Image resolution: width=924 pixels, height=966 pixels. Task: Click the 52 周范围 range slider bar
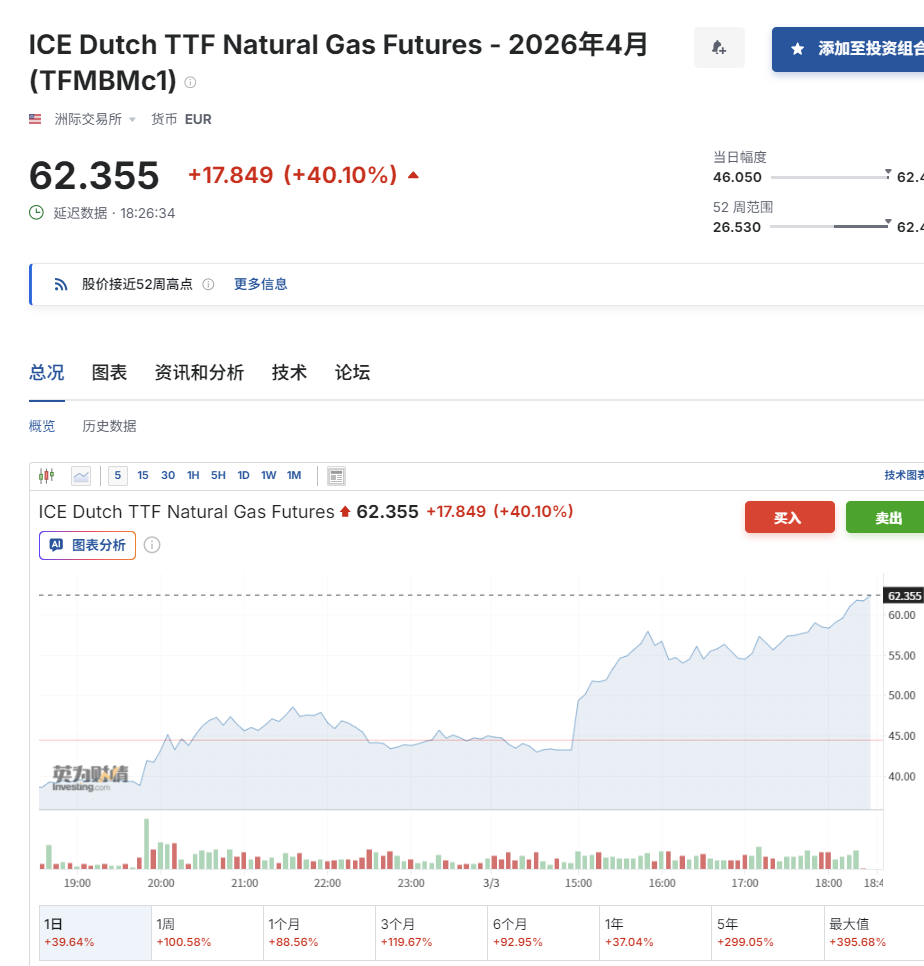(x=829, y=227)
